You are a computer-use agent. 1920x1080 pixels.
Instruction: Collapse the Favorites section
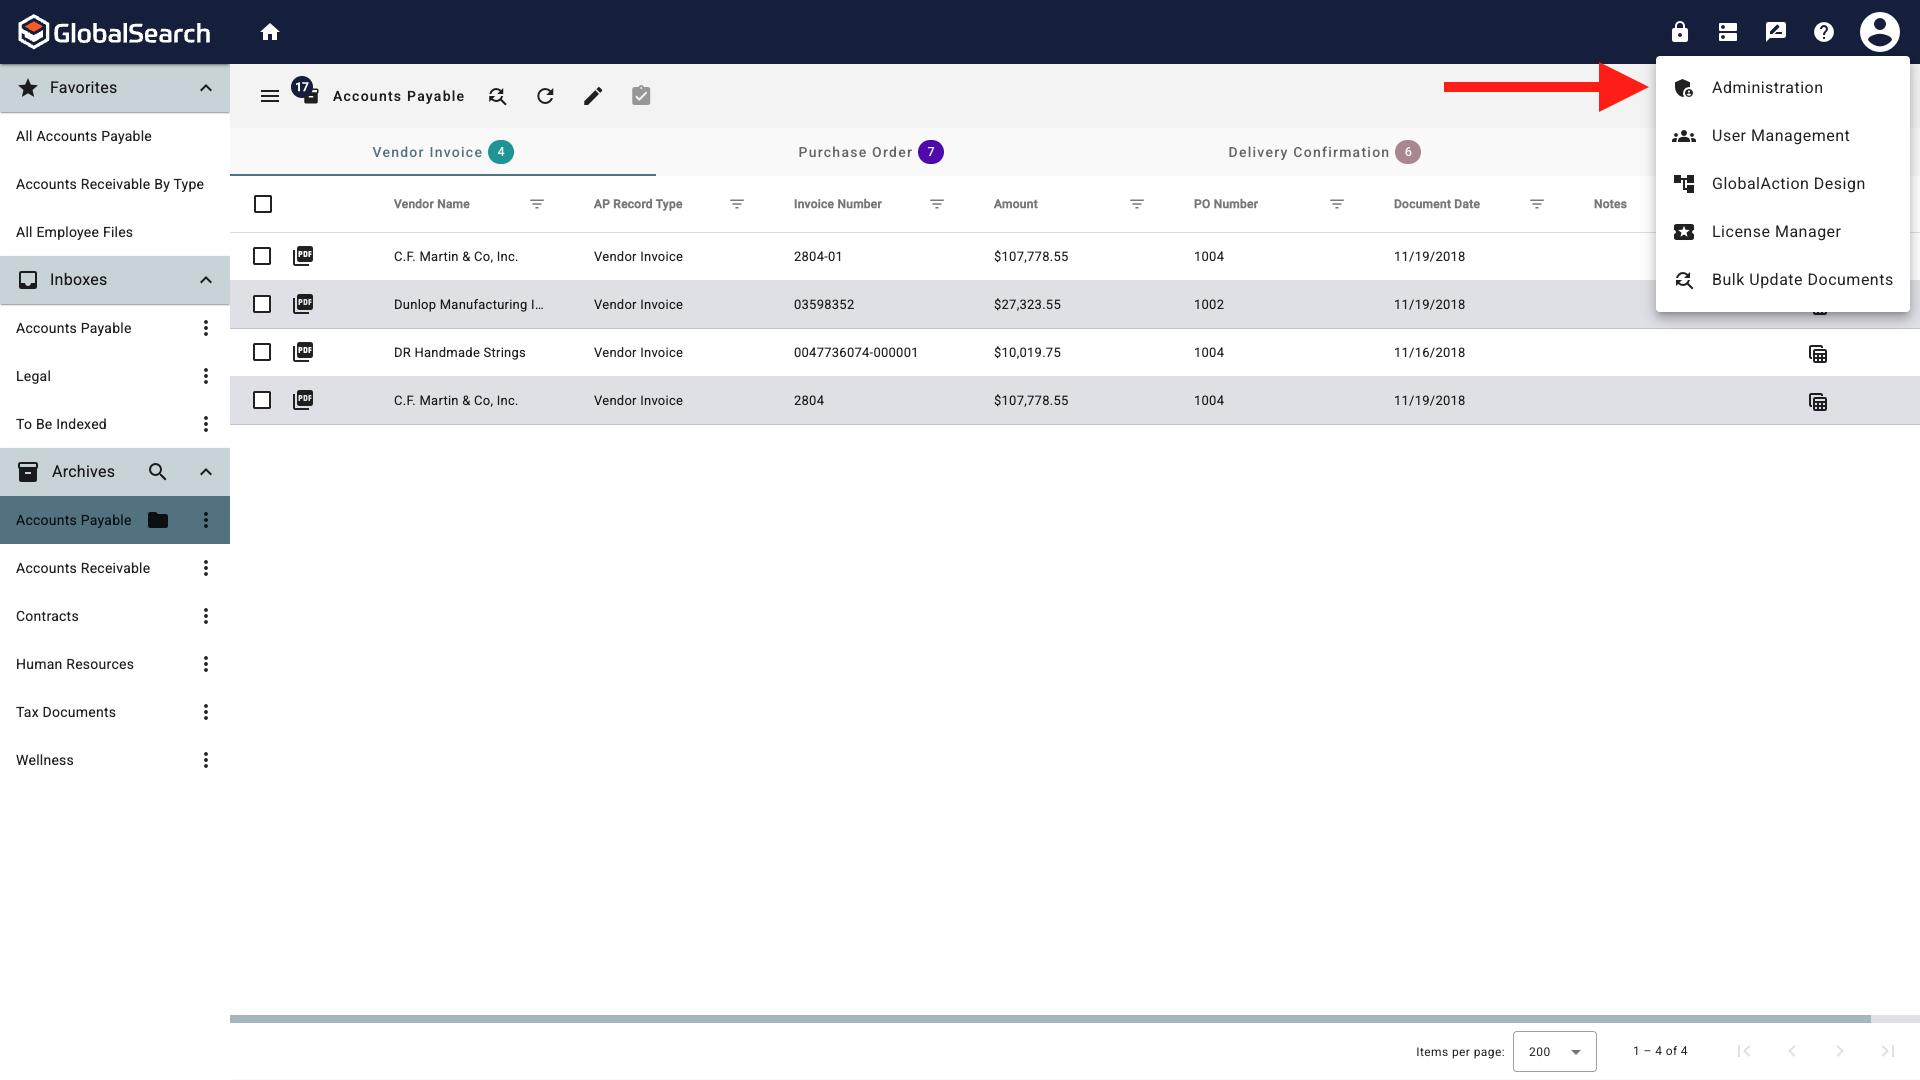(x=206, y=88)
